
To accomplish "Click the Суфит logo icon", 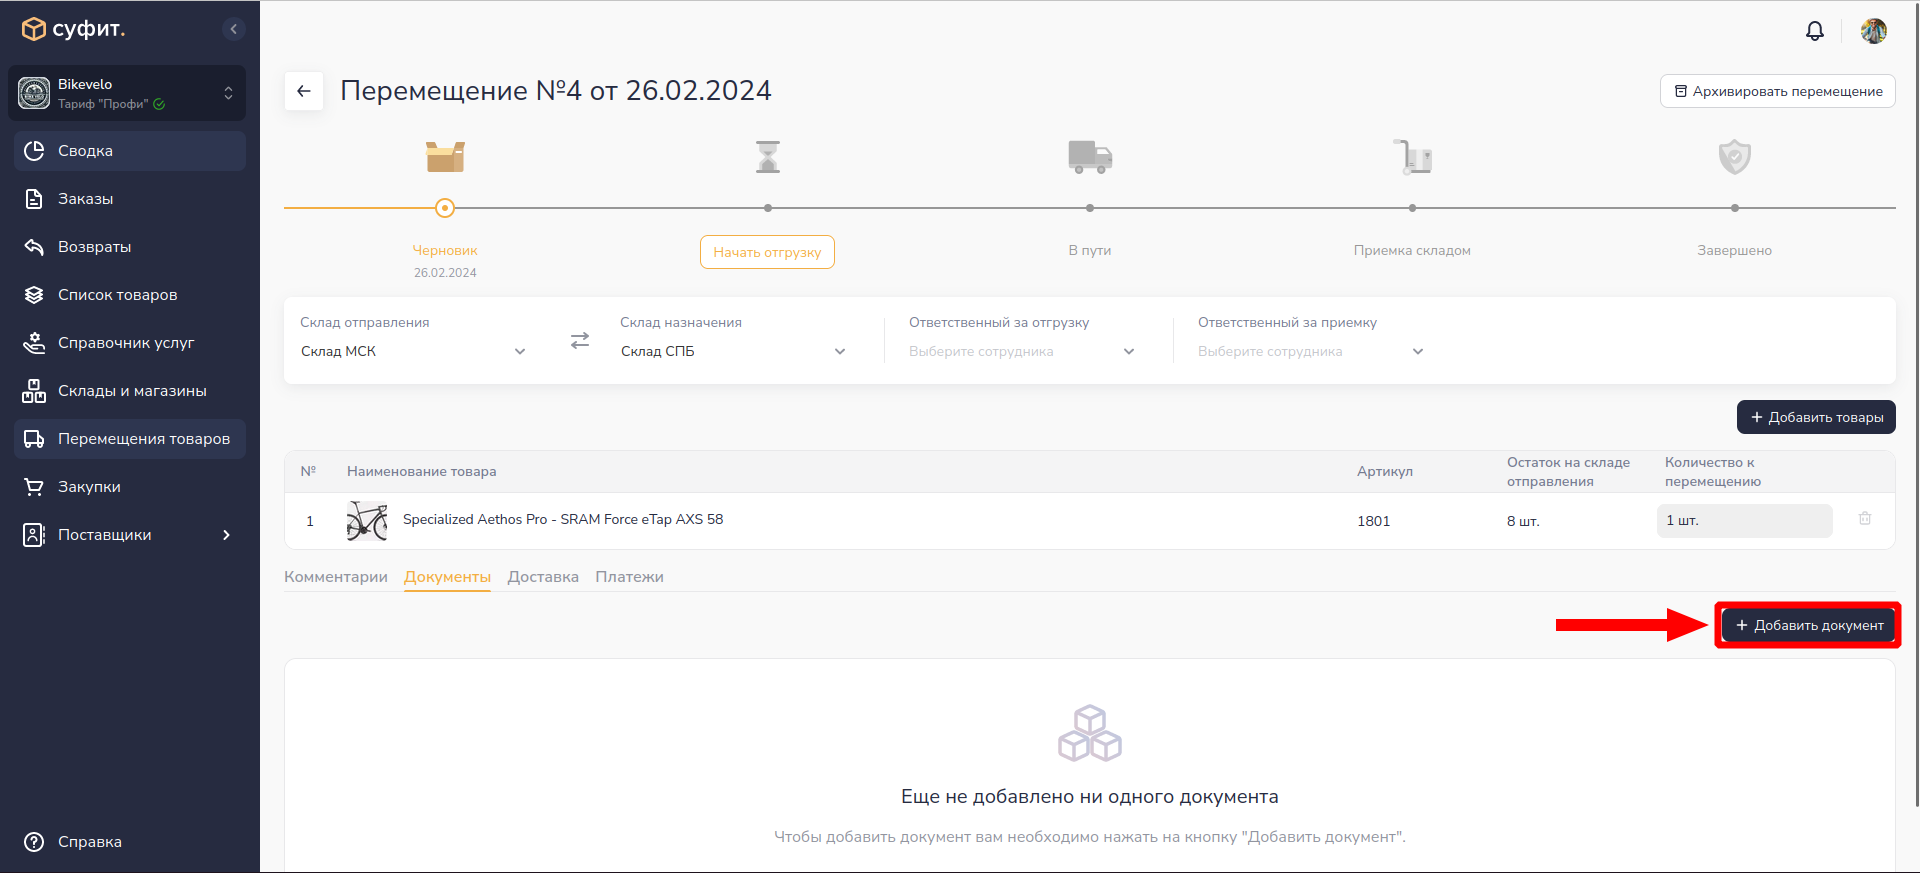I will (x=34, y=29).
